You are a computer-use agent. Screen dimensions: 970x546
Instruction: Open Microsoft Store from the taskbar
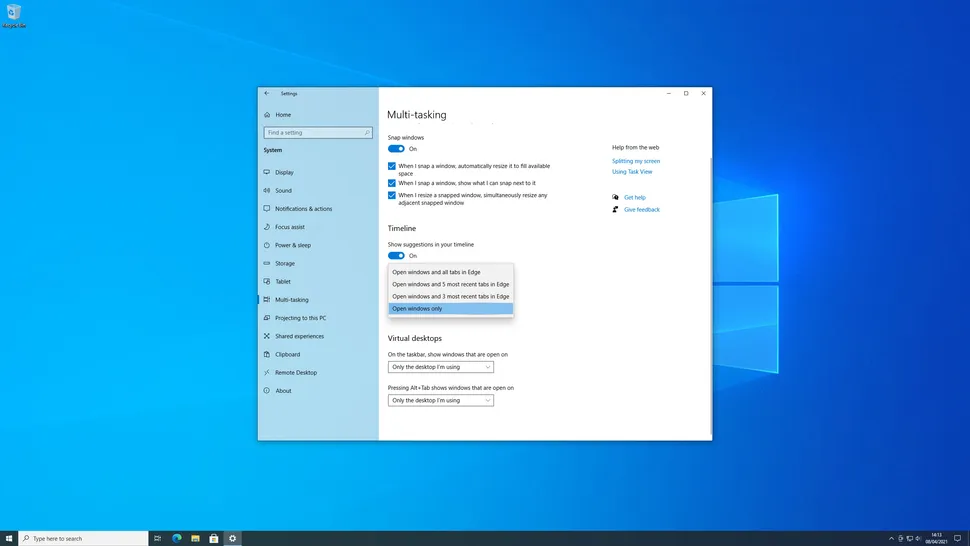213,539
